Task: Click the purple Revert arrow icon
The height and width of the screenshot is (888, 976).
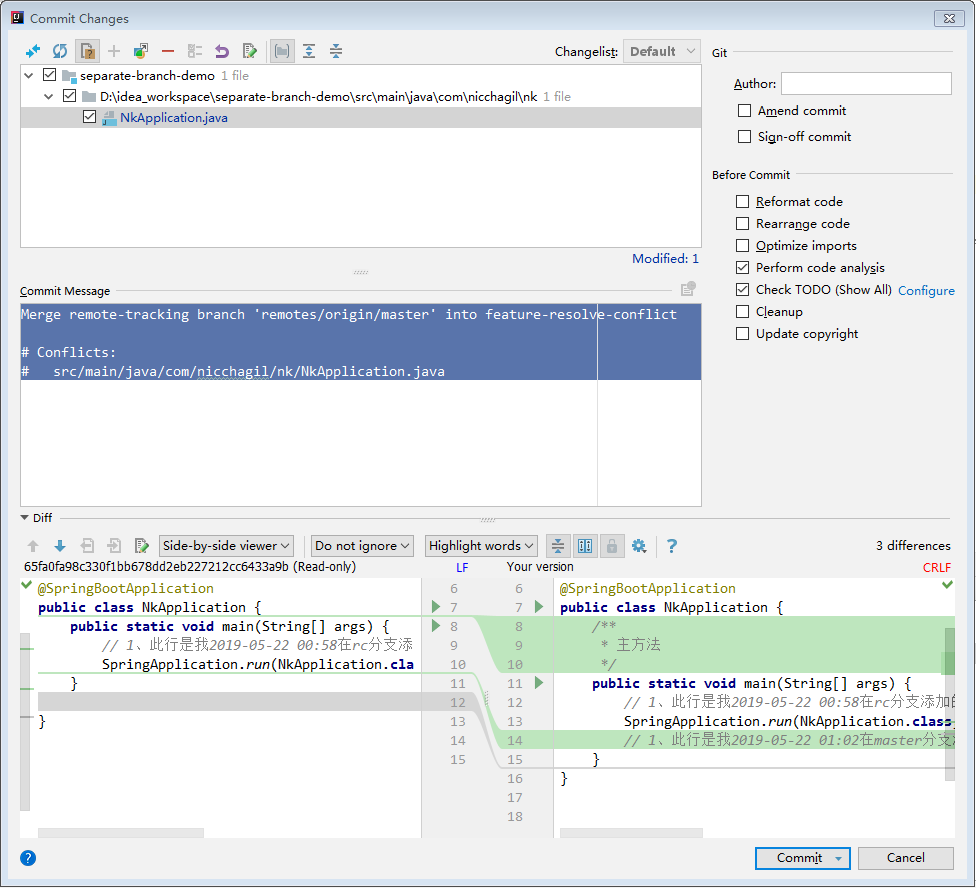Action: [x=222, y=51]
